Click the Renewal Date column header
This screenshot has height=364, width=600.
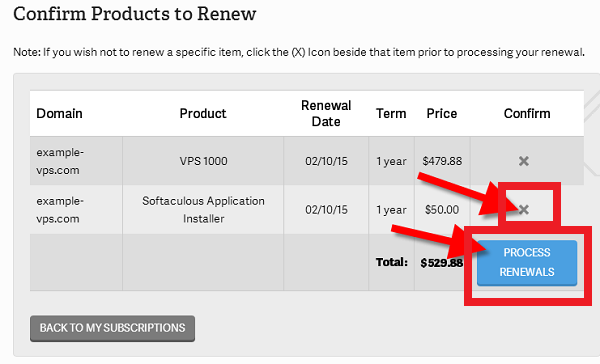tap(326, 114)
